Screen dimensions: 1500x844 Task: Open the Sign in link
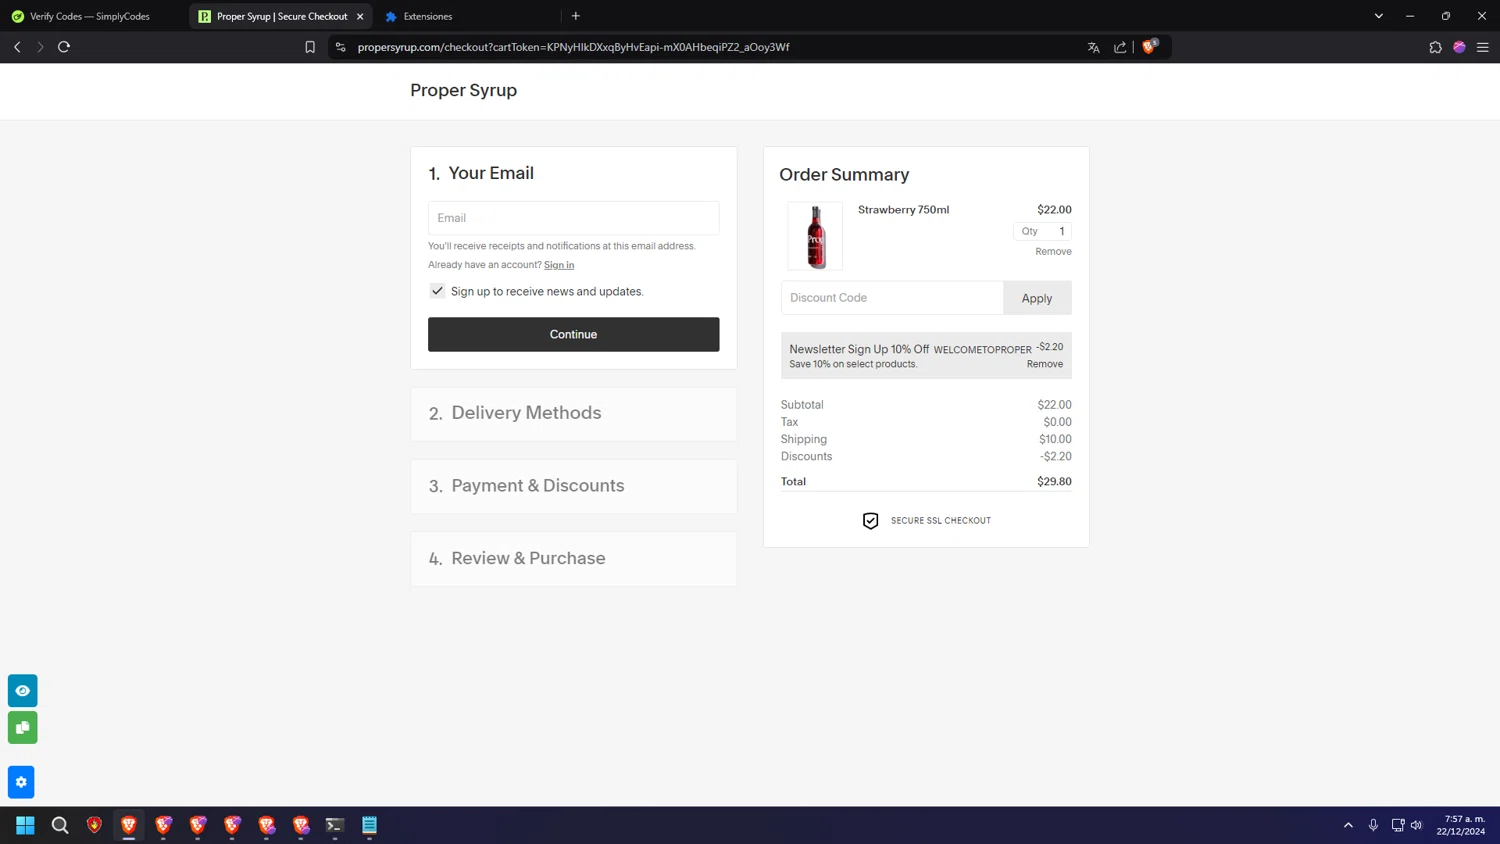click(559, 265)
